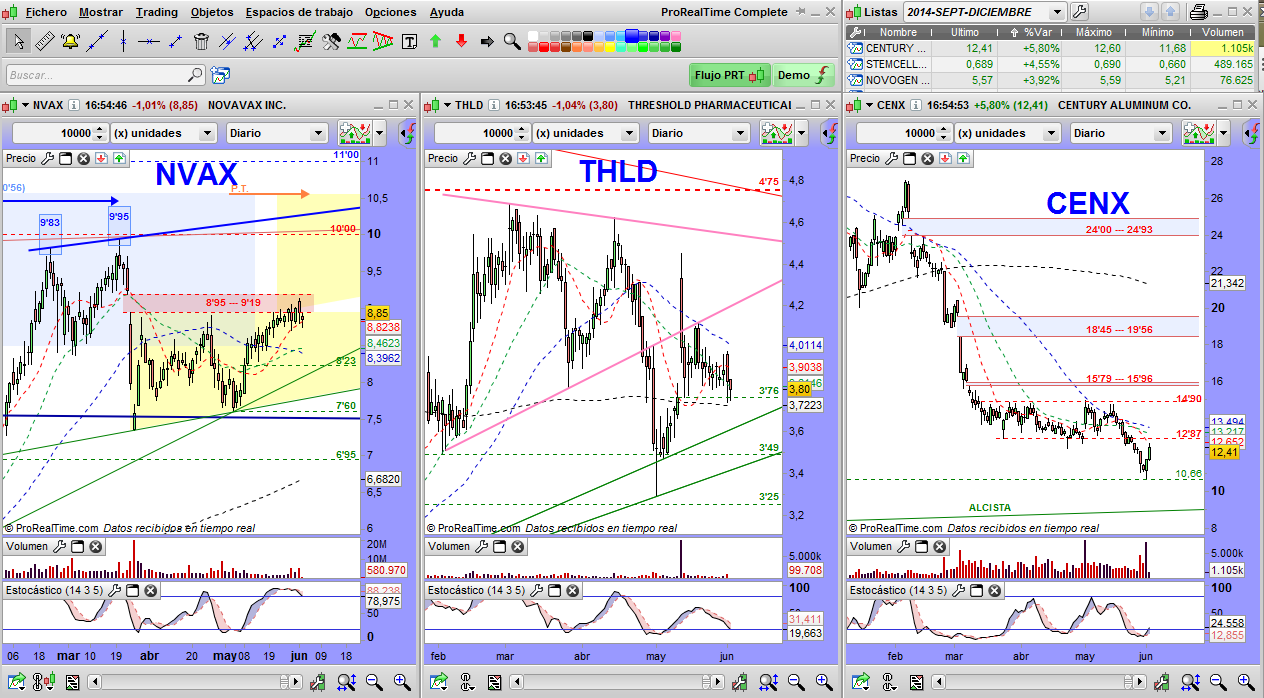
Task: Toggle the Demo mode button
Action: point(804,75)
